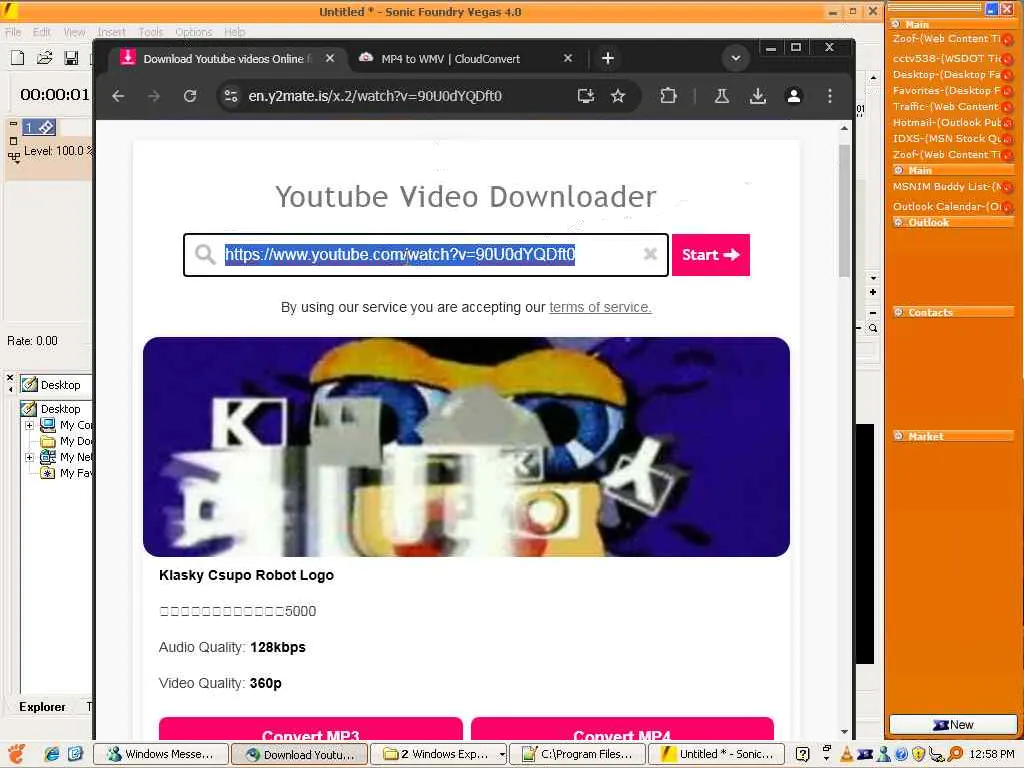The width and height of the screenshot is (1024, 768).
Task: Click the track maximize icon in Vegas track header
Action: pyautogui.click(x=13, y=140)
